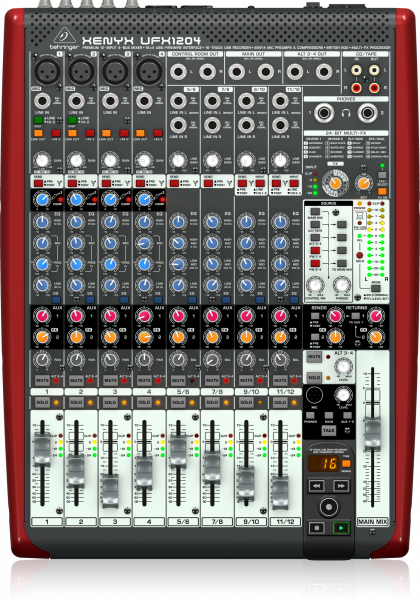
Task: Toggle the red FW 1-2 source button
Action: [315, 251]
